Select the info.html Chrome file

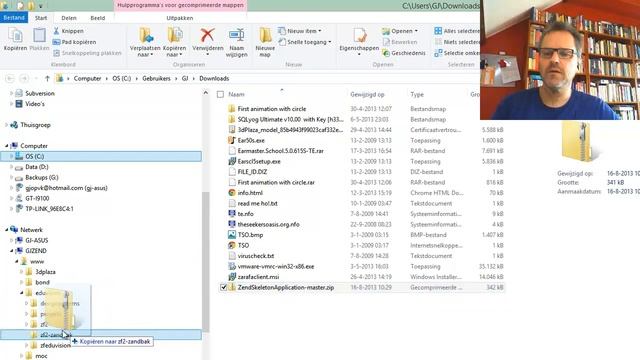(x=250, y=193)
